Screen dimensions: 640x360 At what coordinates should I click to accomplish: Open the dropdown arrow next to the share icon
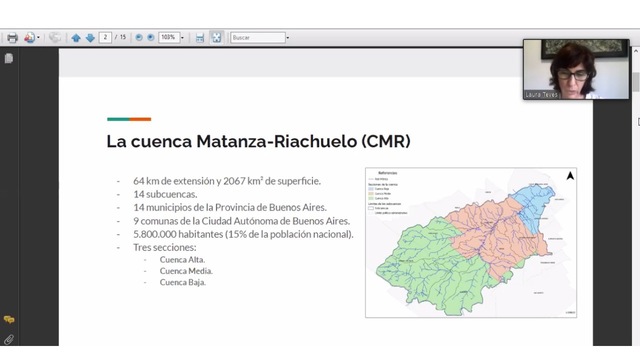pos(38,38)
